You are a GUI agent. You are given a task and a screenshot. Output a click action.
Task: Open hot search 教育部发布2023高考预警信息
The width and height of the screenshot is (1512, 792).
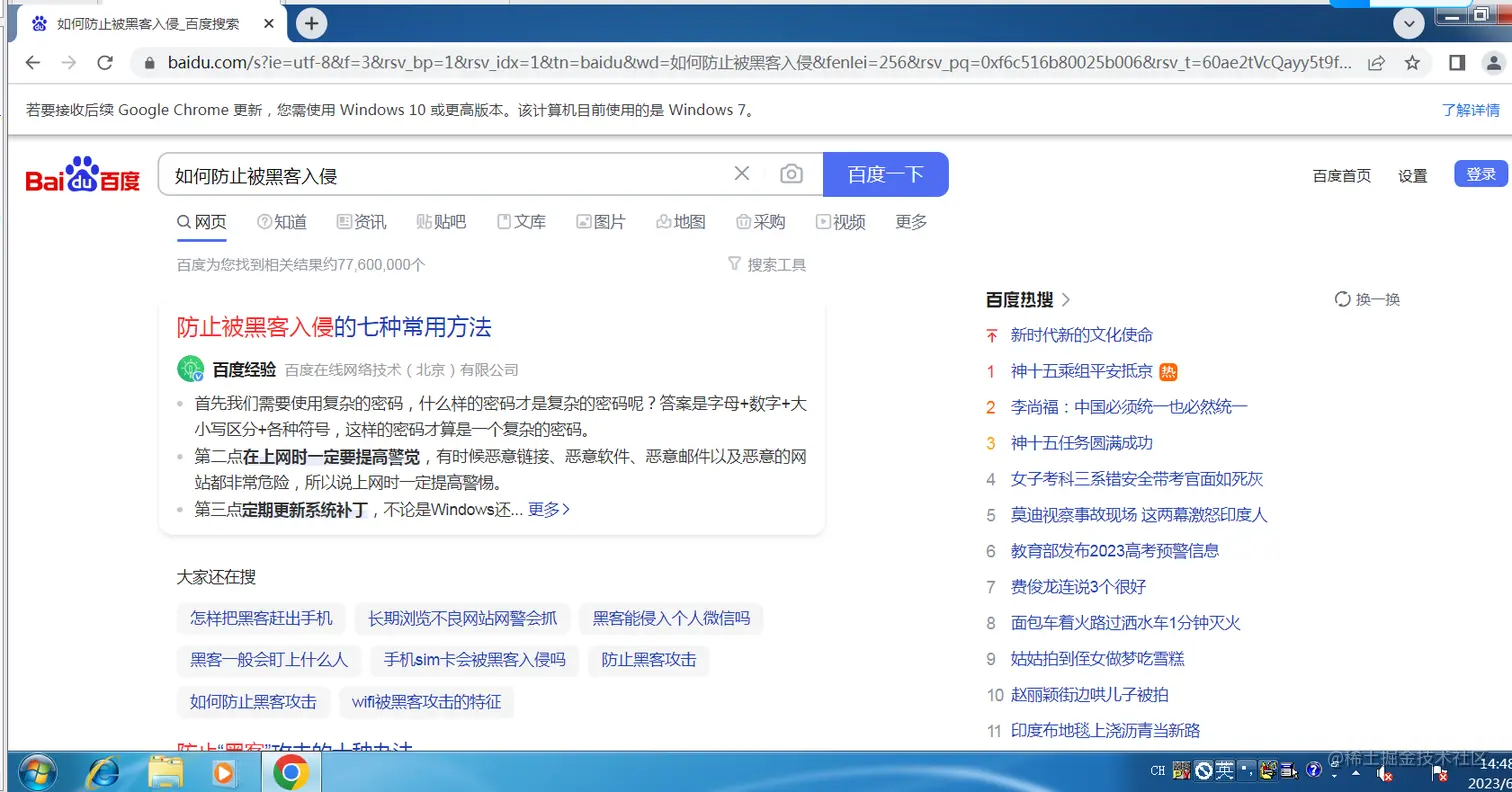tap(1115, 551)
